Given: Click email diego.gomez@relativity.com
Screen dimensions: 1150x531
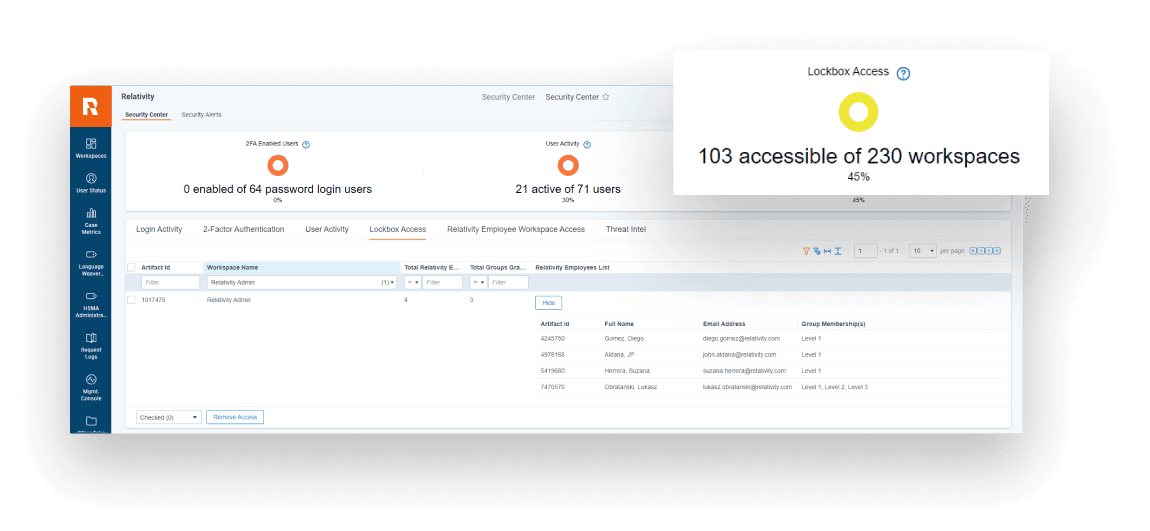Looking at the screenshot, I should [741, 339].
